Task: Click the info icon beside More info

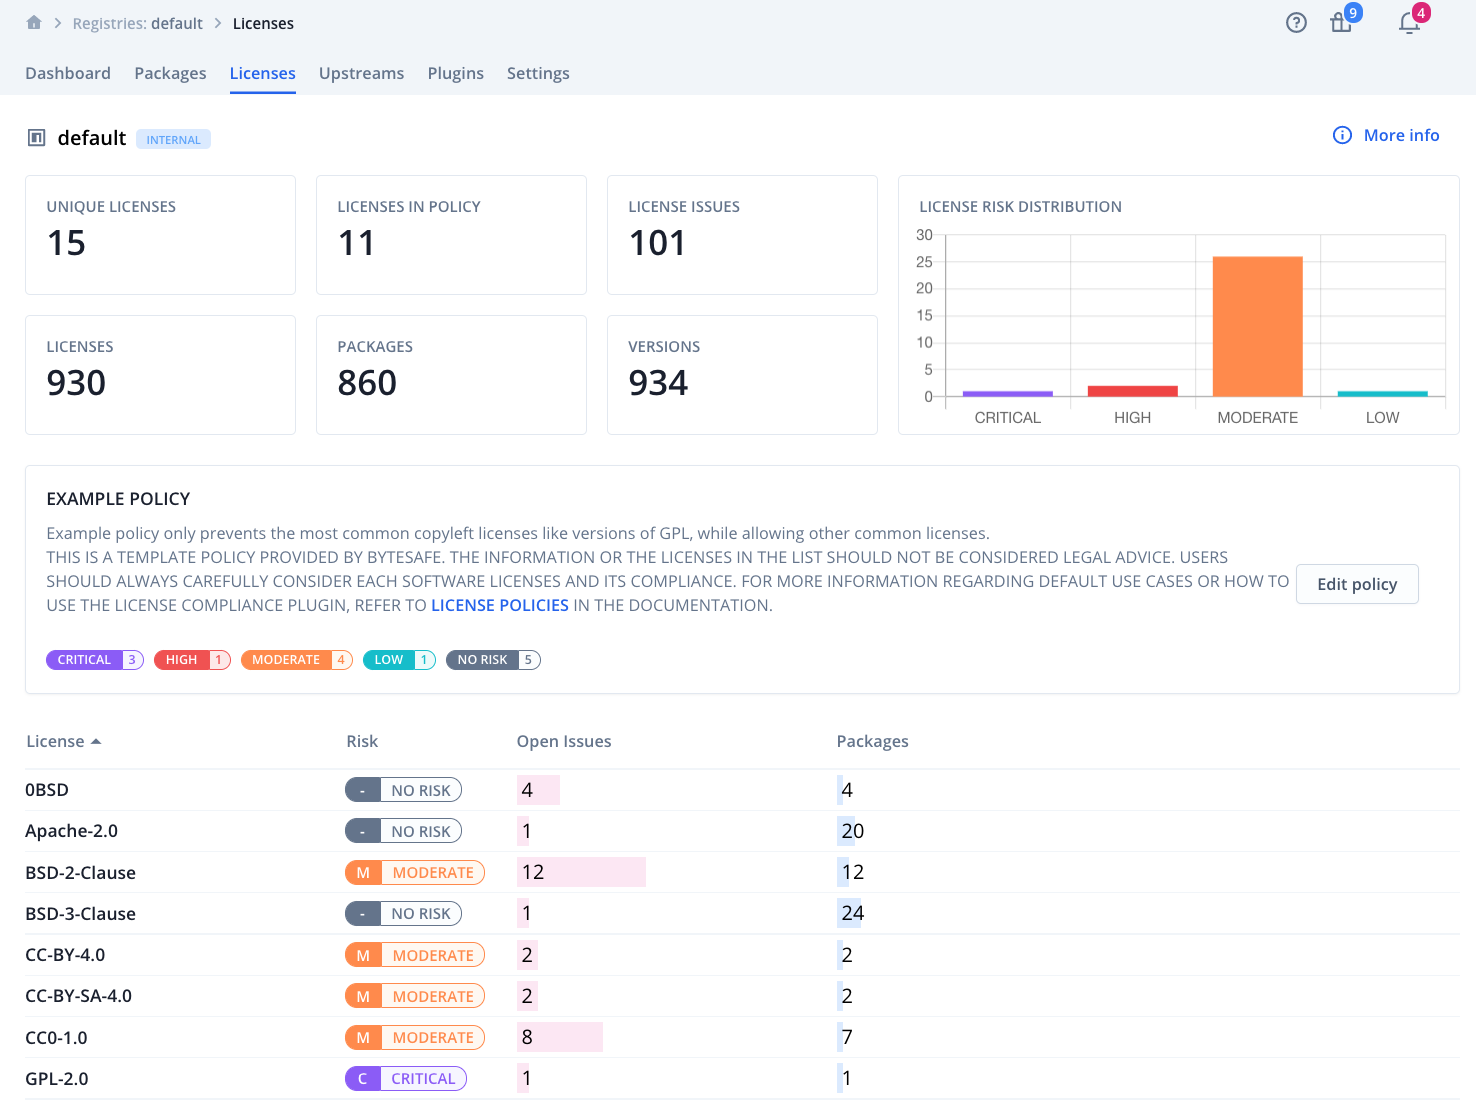Action: pyautogui.click(x=1341, y=135)
